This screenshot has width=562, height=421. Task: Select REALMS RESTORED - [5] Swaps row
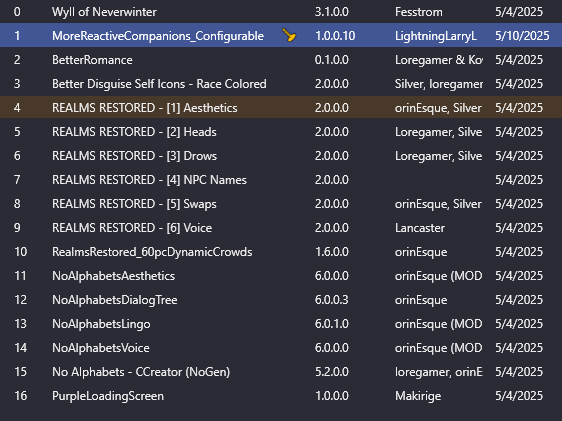pos(281,204)
